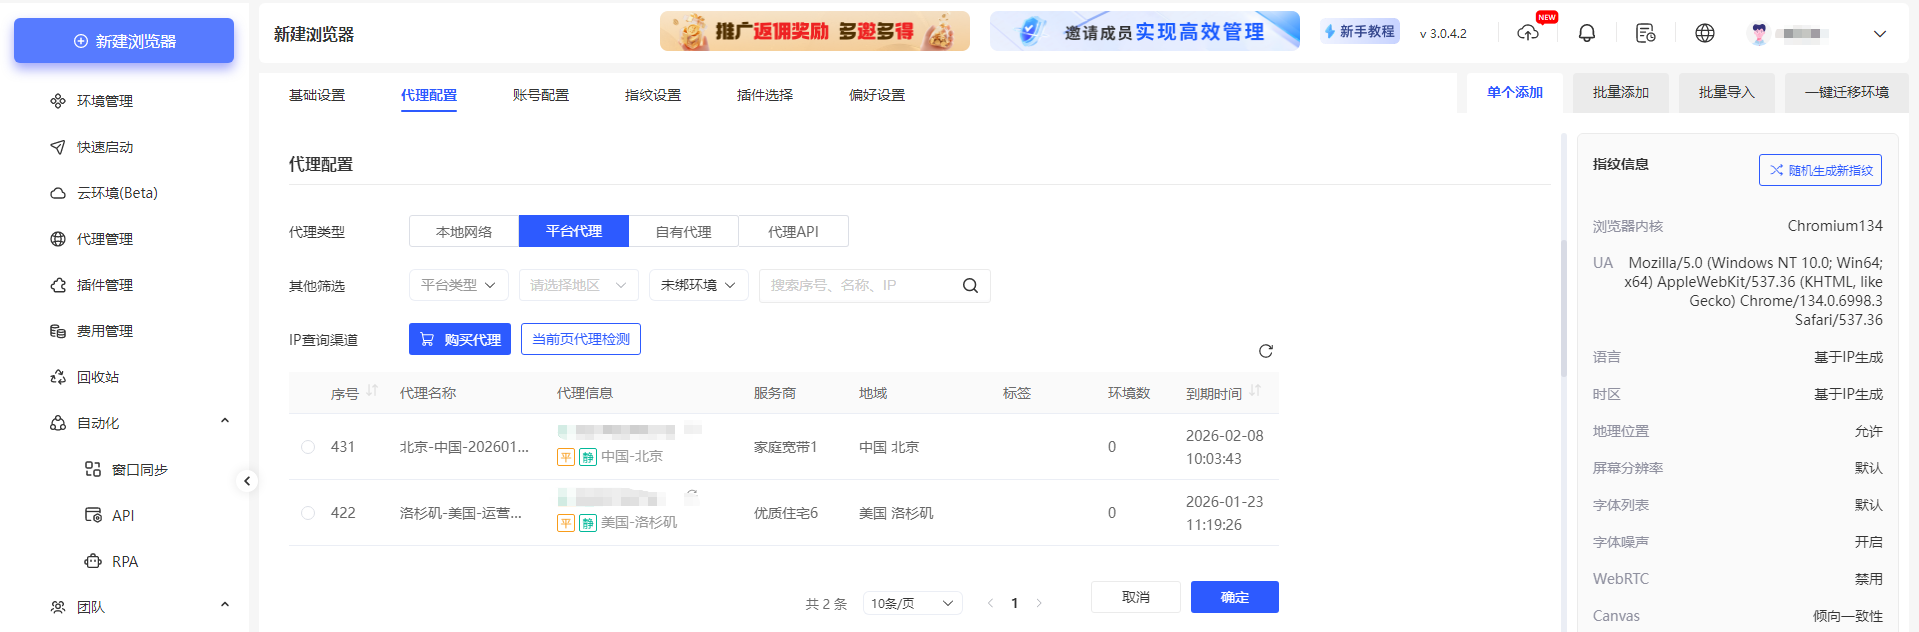Click the cloud upload icon with NEW badge
This screenshot has height=632, width=1919.
[1528, 33]
